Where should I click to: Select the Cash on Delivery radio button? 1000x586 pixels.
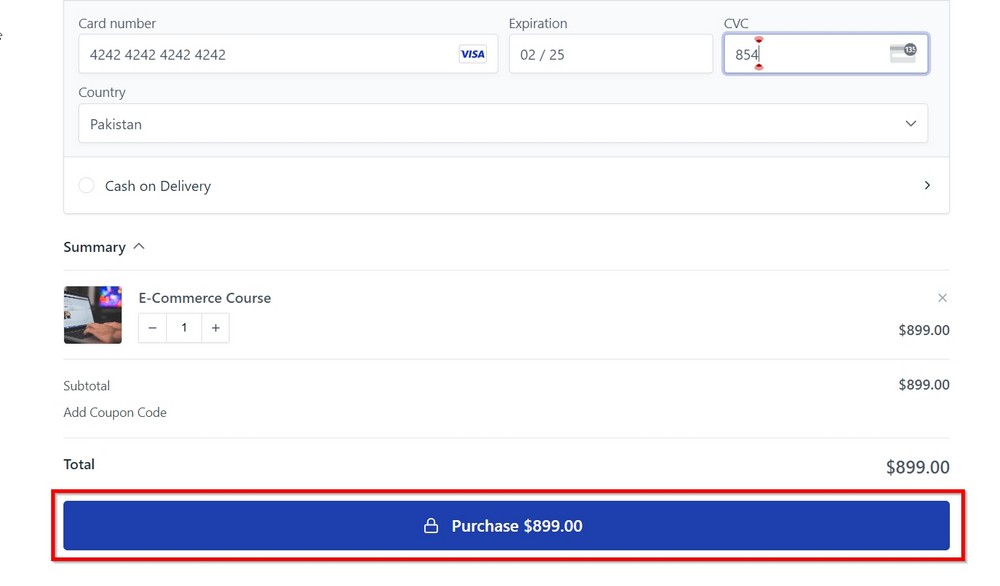pyautogui.click(x=86, y=185)
